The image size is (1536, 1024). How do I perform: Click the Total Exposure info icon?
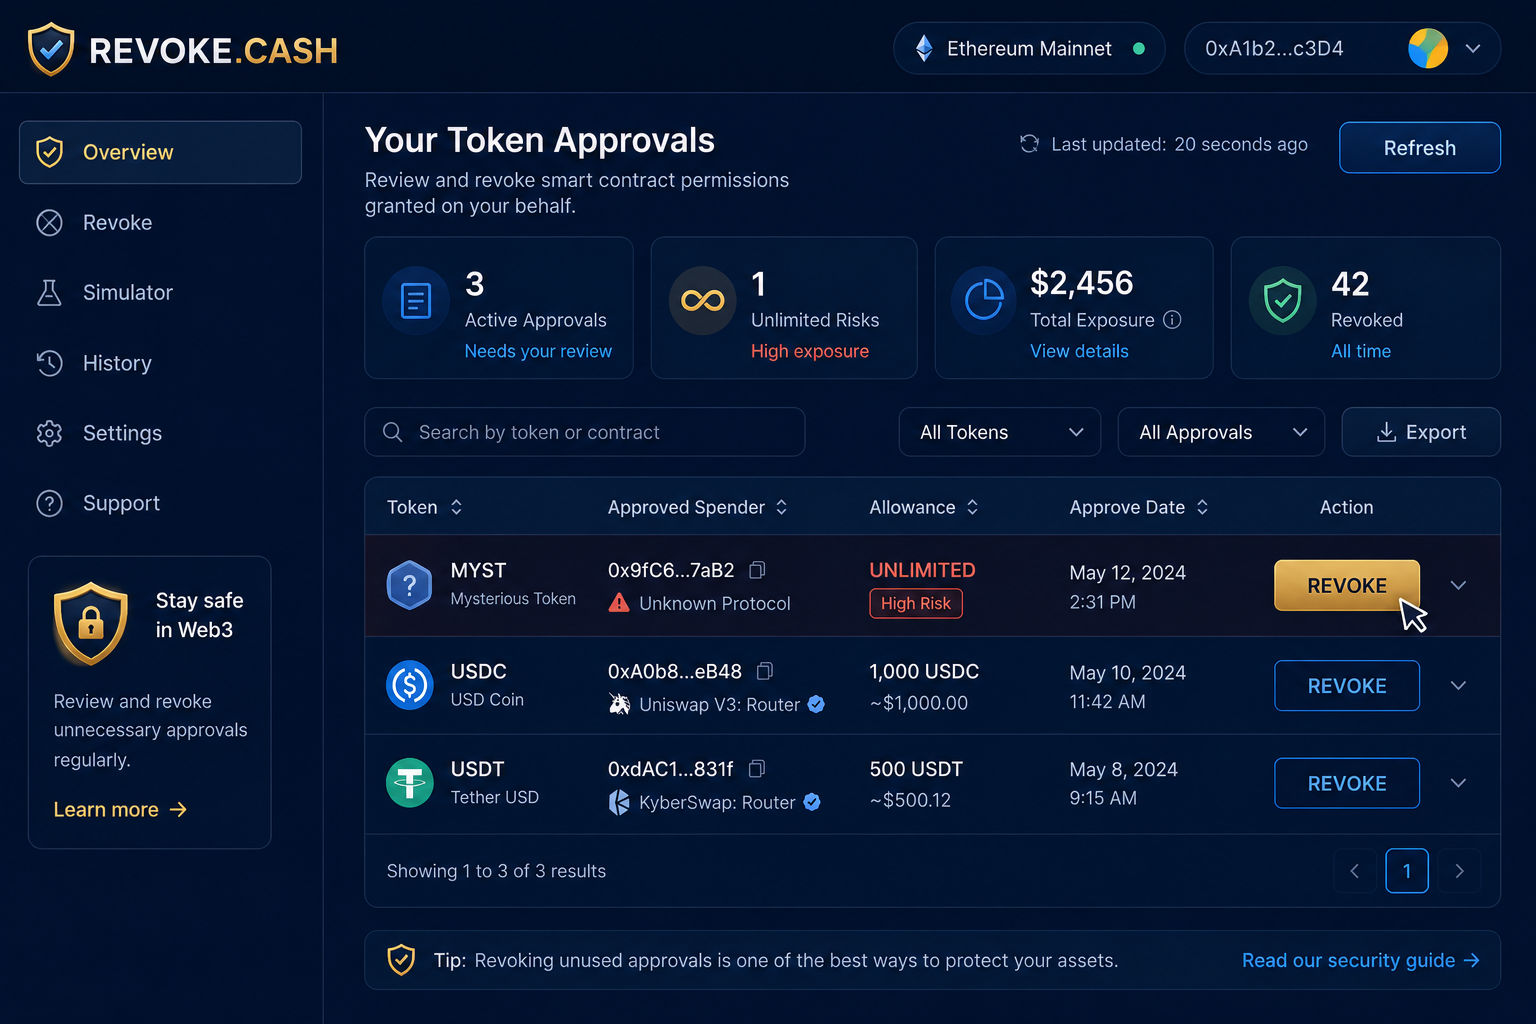1173,320
